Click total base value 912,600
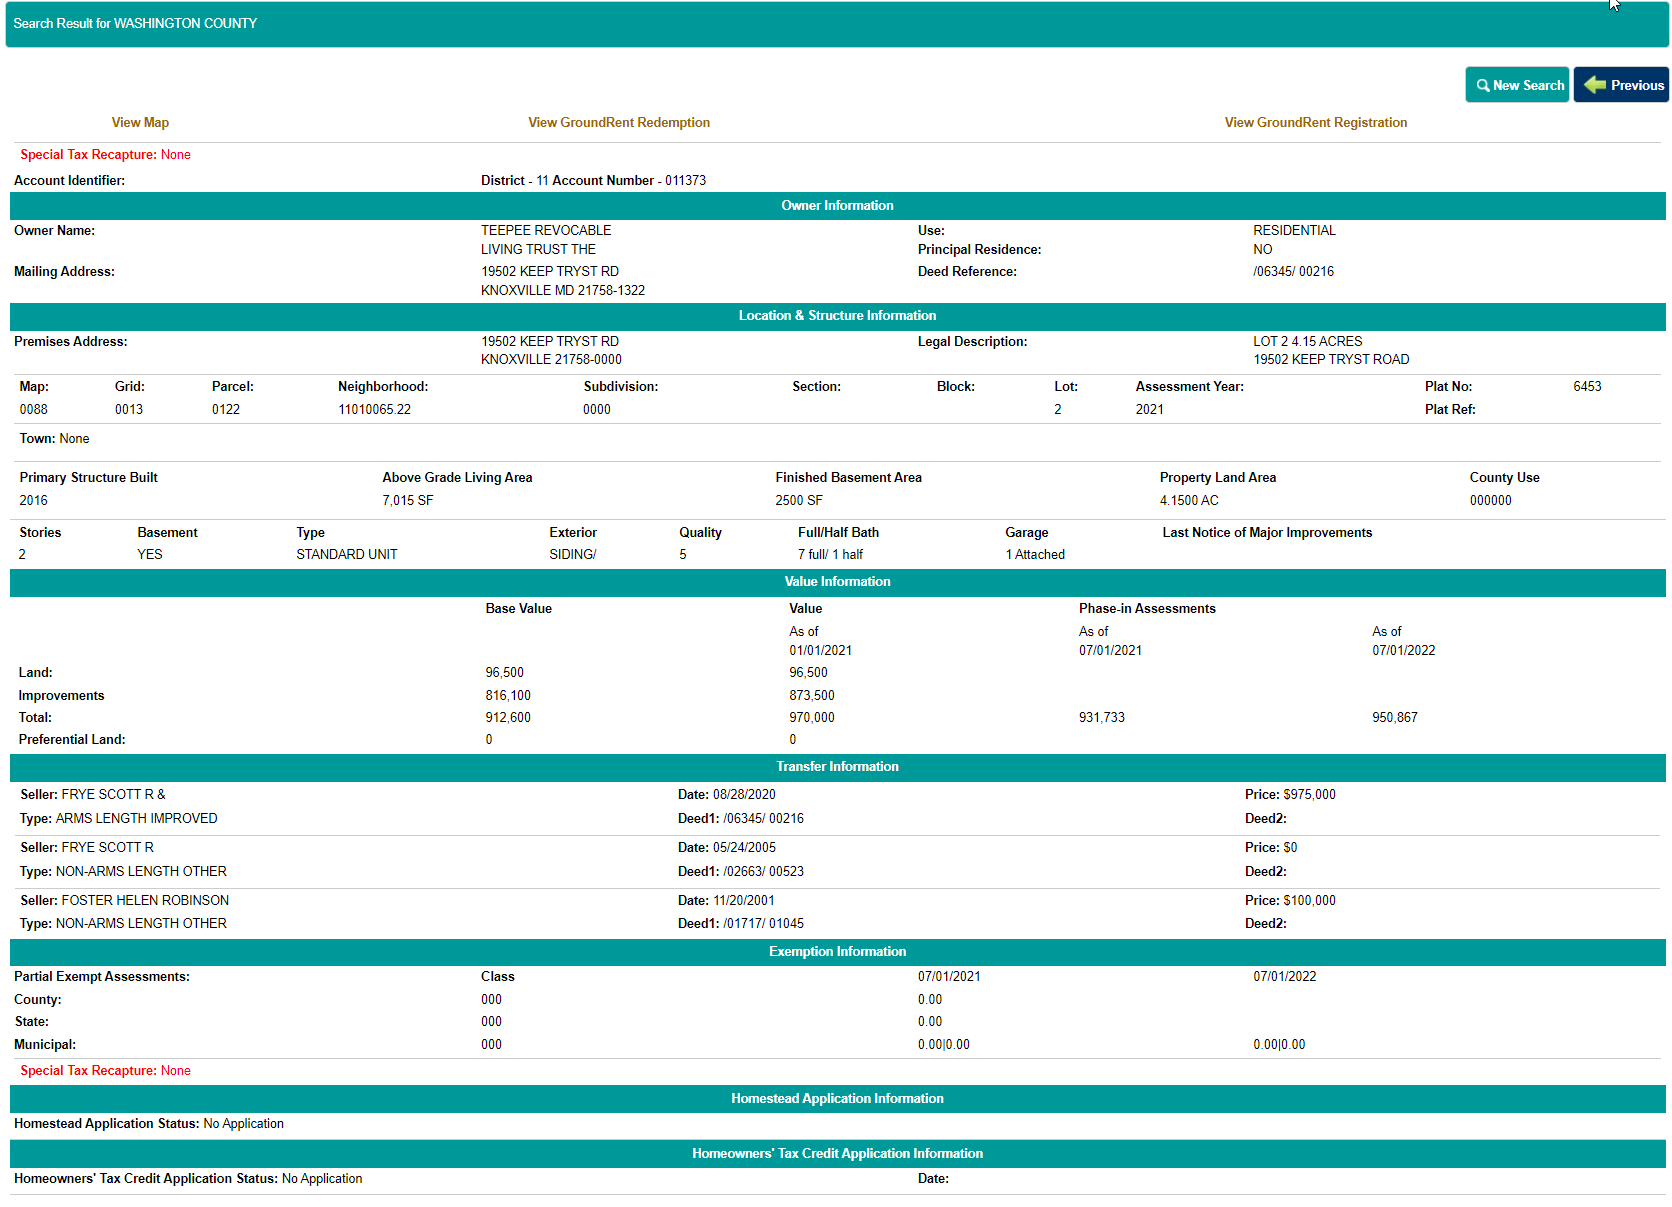Image resolution: width=1672 pixels, height=1207 pixels. point(508,718)
